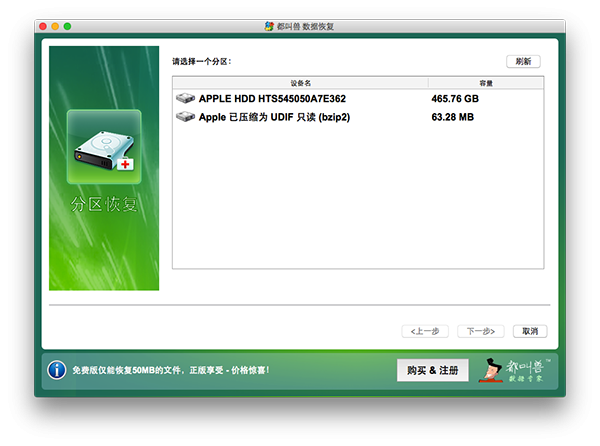Viewport: 600px width, 446px height.
Task: Click the 465.76 GB capacity cell
Action: 455,99
